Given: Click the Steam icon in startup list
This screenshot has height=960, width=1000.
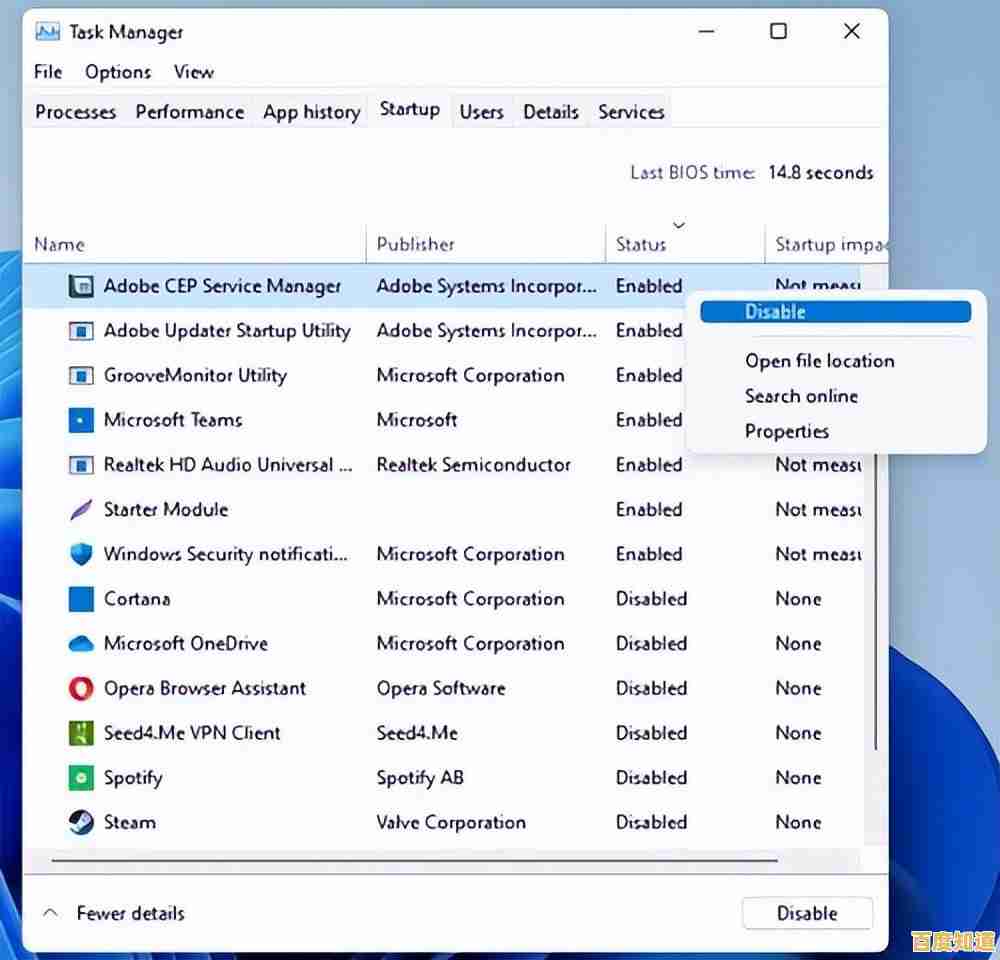Looking at the screenshot, I should coord(81,822).
